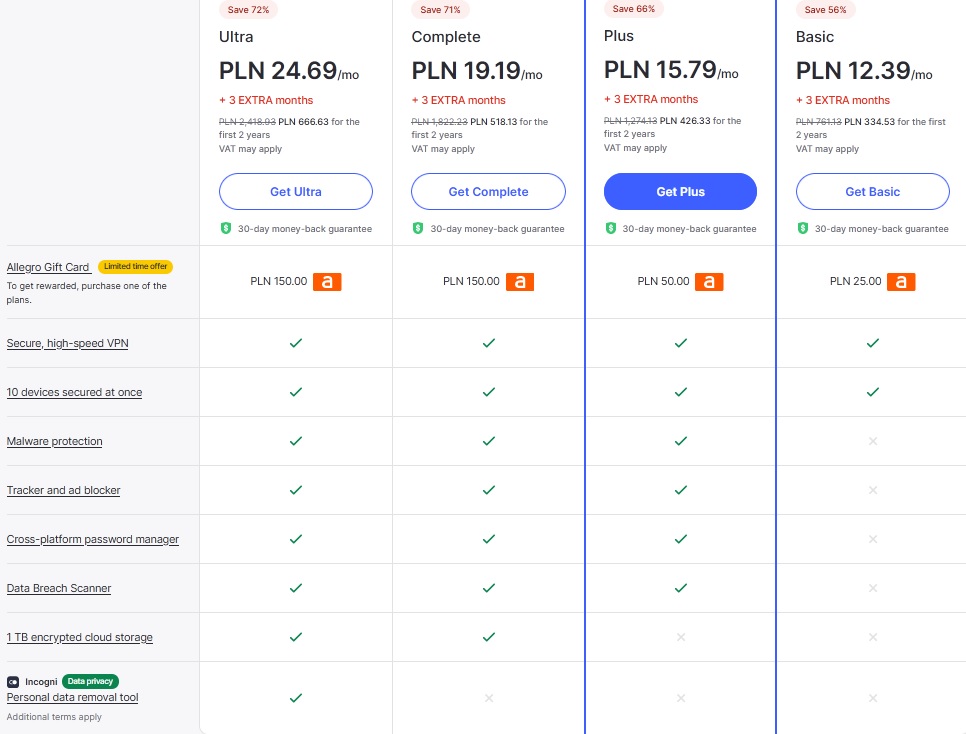Viewport: 966px width, 734px height.
Task: Click PLN 50.00 gift card value
Action: click(x=663, y=282)
